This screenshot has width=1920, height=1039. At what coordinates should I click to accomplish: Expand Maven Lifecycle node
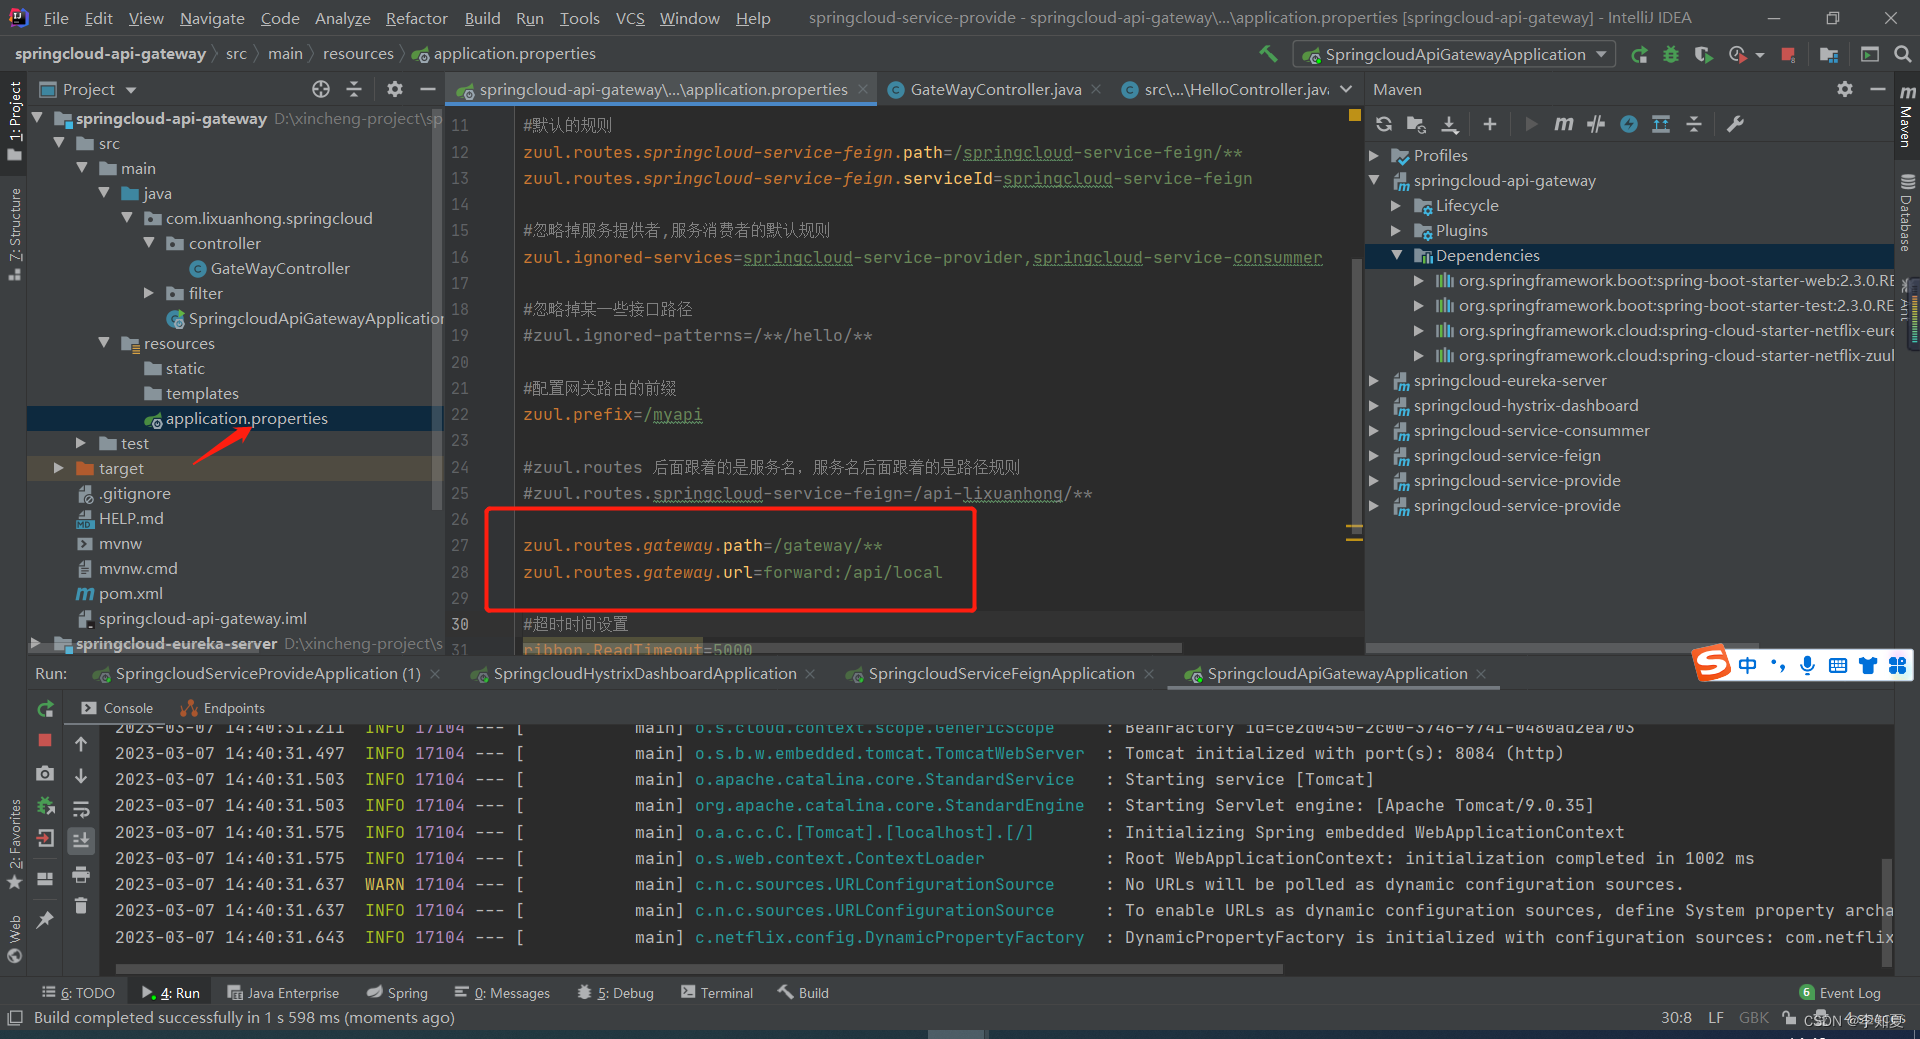pyautogui.click(x=1396, y=206)
